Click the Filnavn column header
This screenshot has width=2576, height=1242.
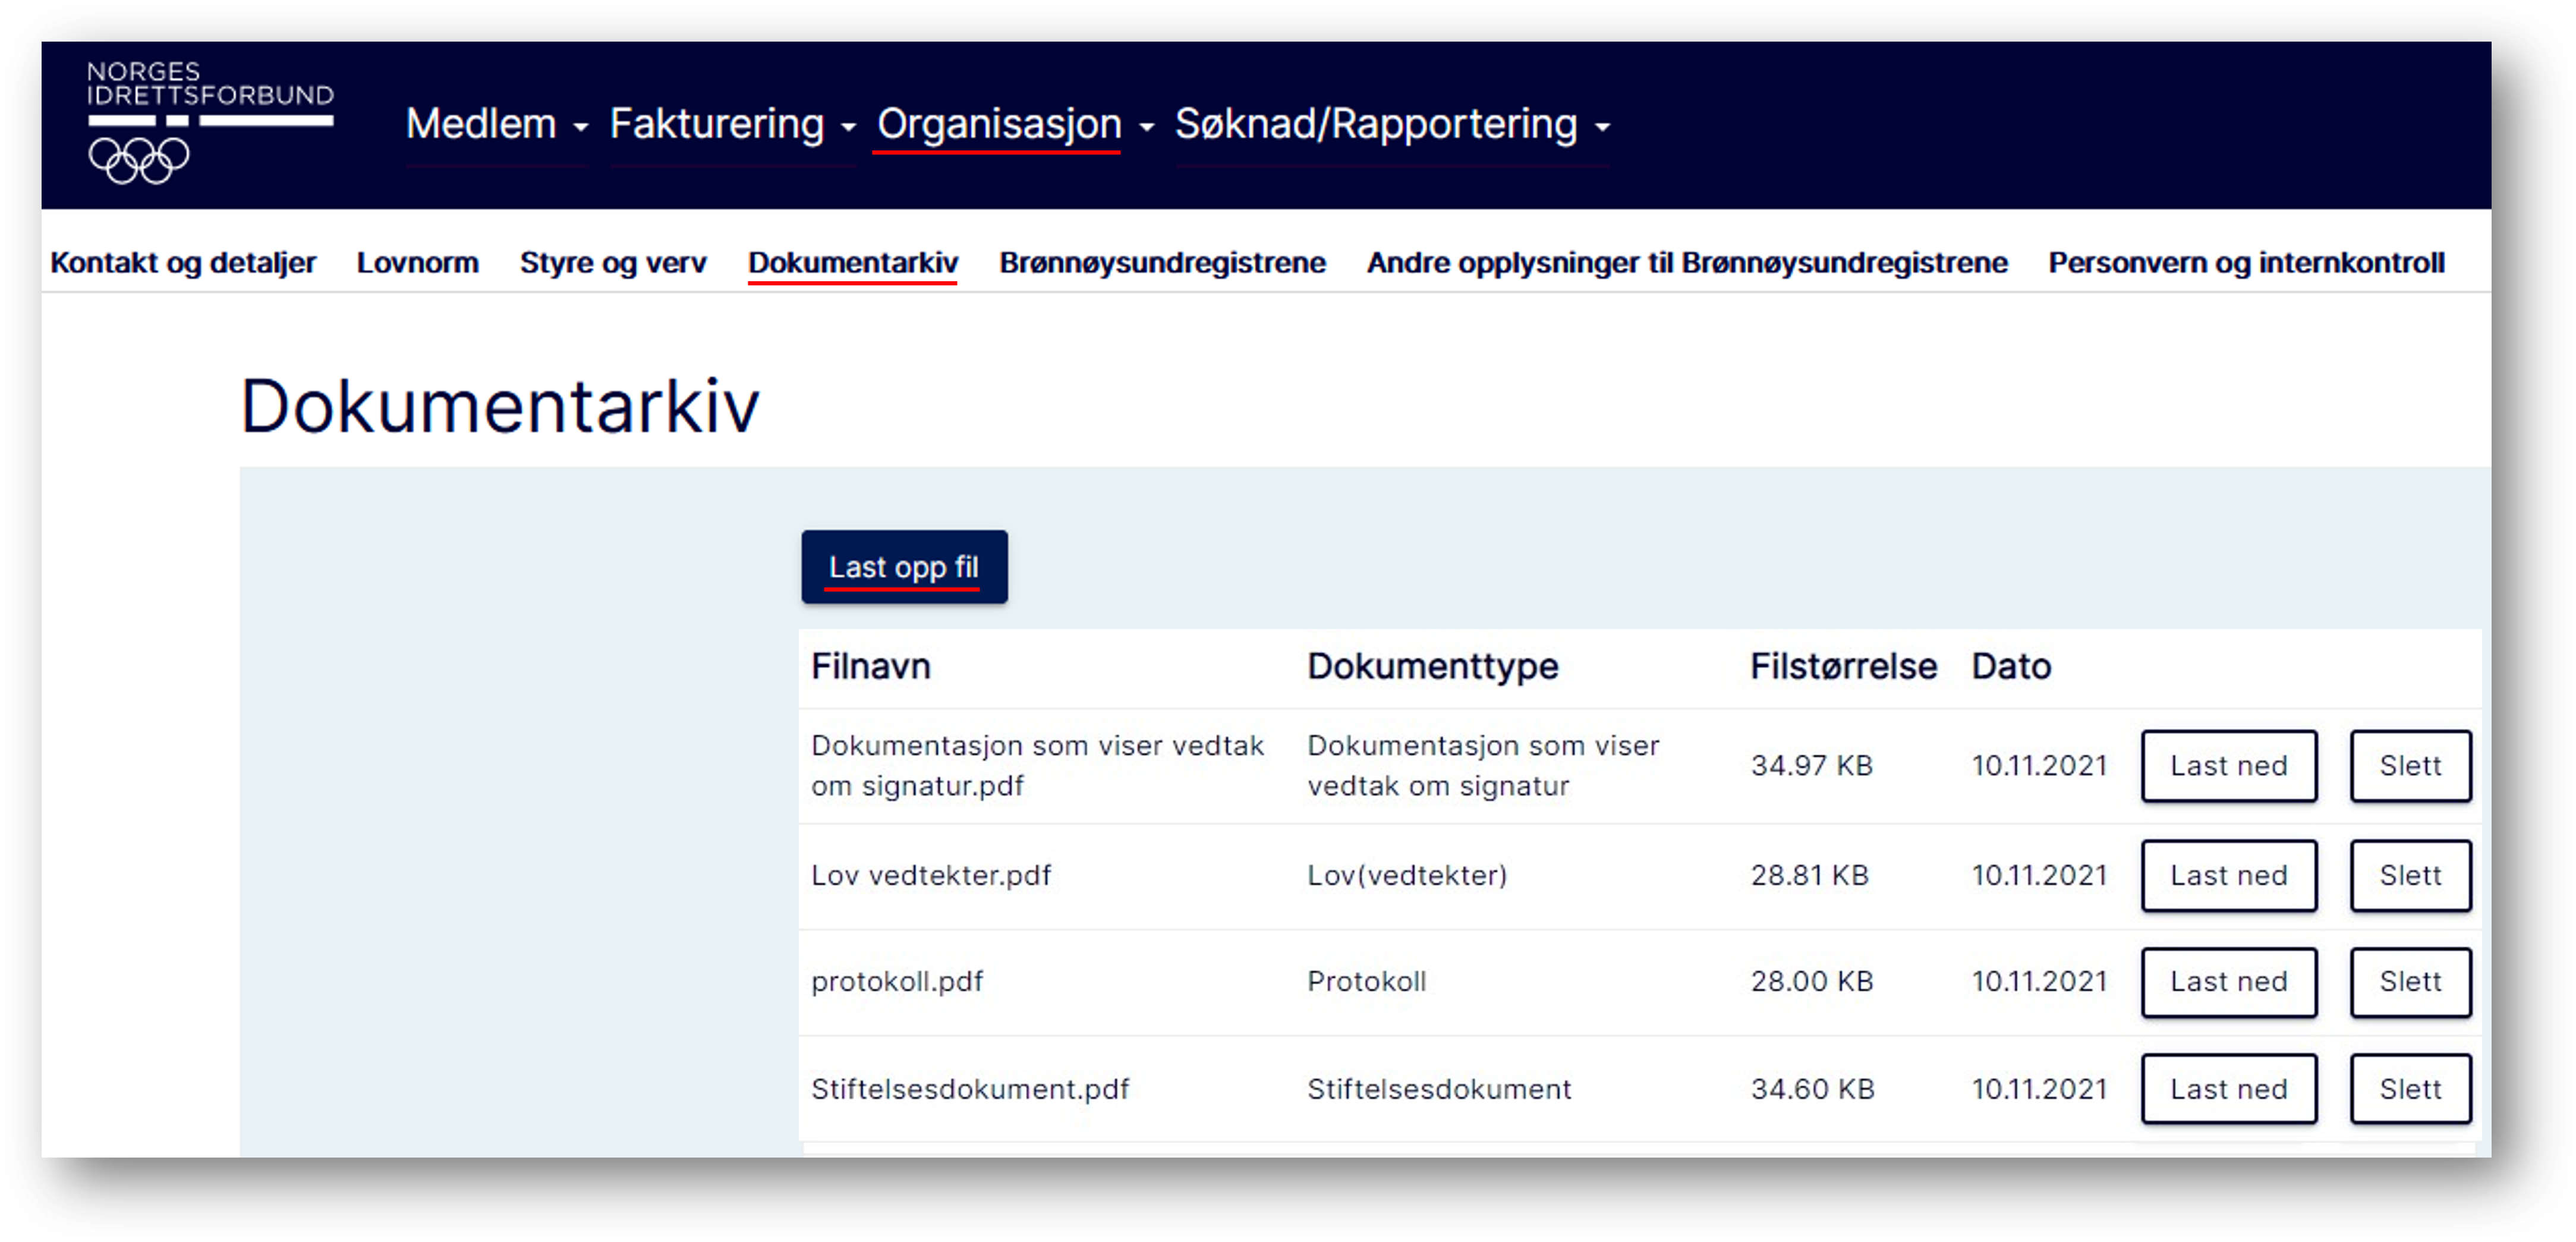870,666
